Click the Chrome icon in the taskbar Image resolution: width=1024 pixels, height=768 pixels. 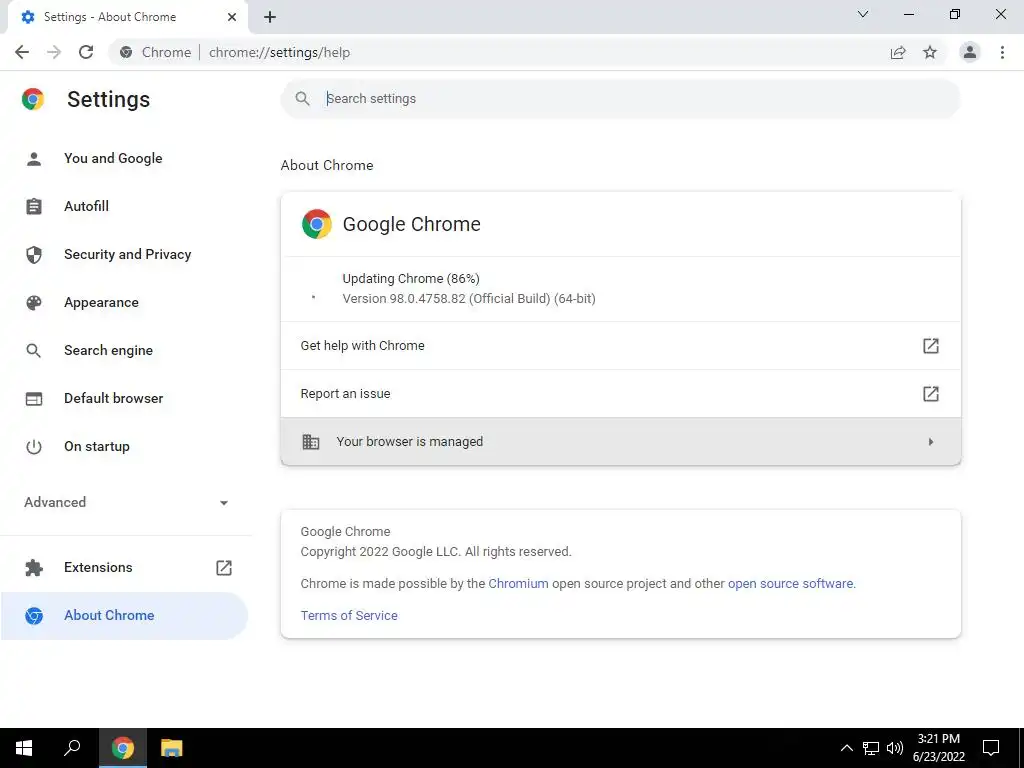pos(123,748)
